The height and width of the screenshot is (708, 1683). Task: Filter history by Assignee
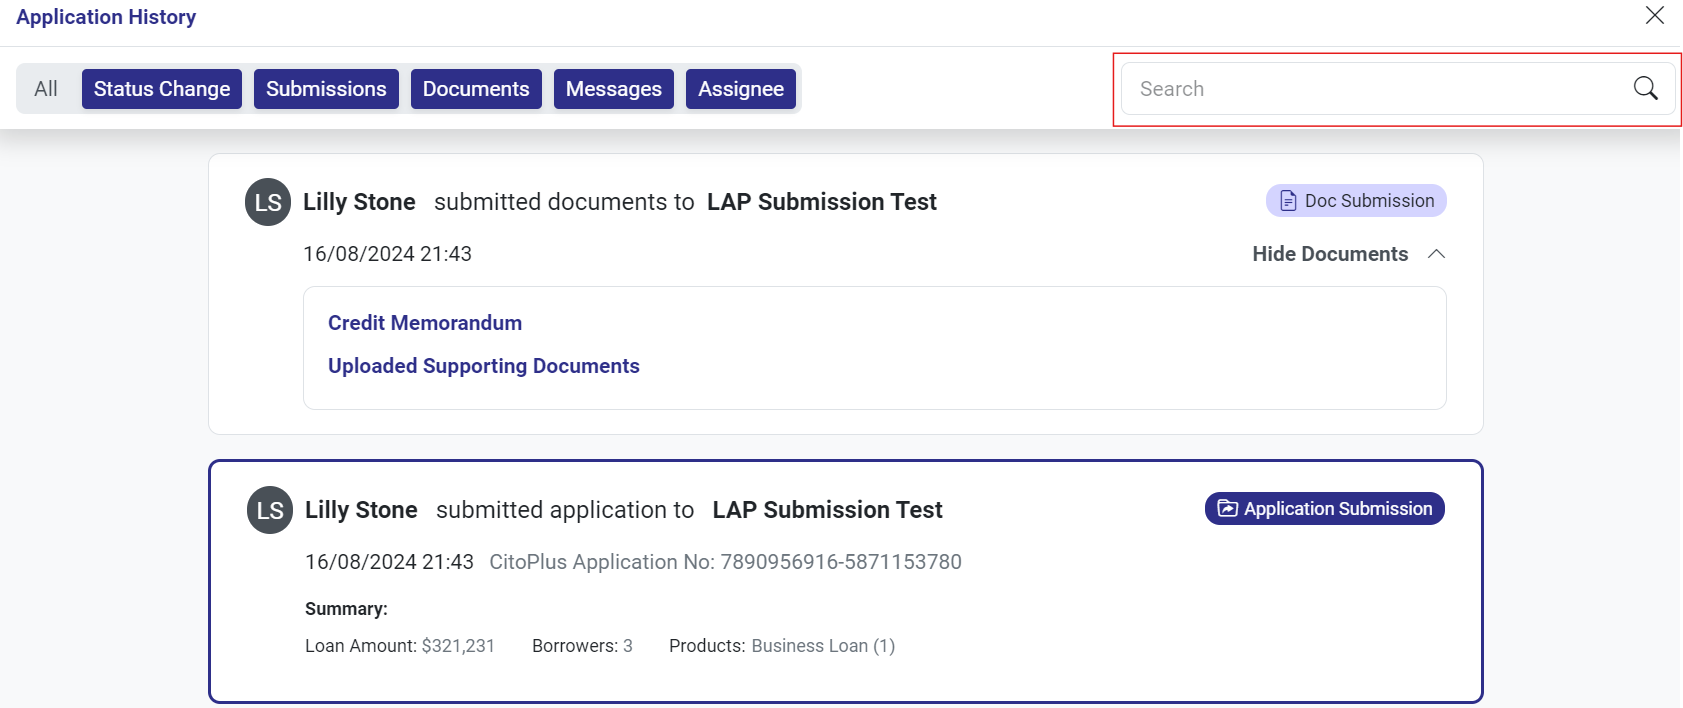(741, 89)
